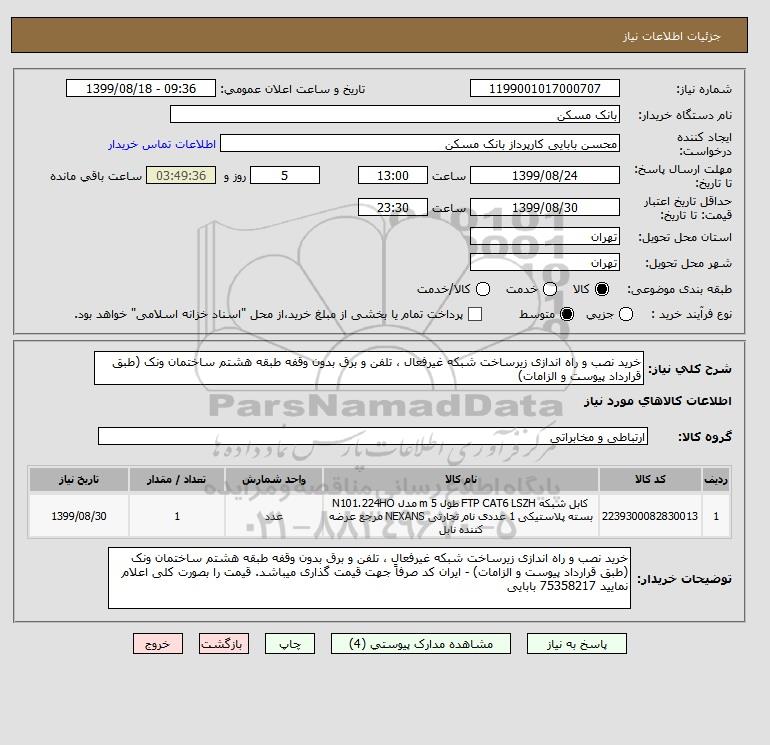This screenshot has width=770, height=745.
Task: Click the response deadline date field
Action: pyautogui.click(x=545, y=175)
